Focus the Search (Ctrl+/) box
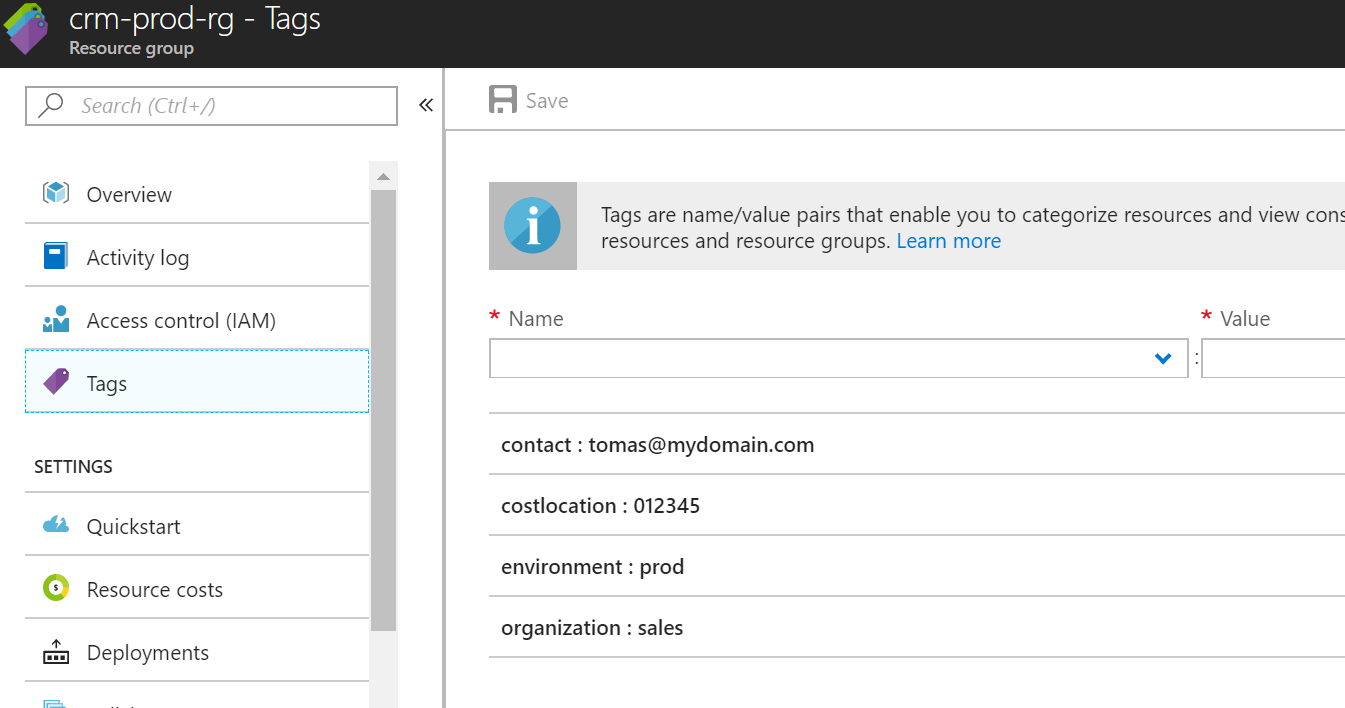Viewport: 1345px width, 708px height. (x=211, y=106)
